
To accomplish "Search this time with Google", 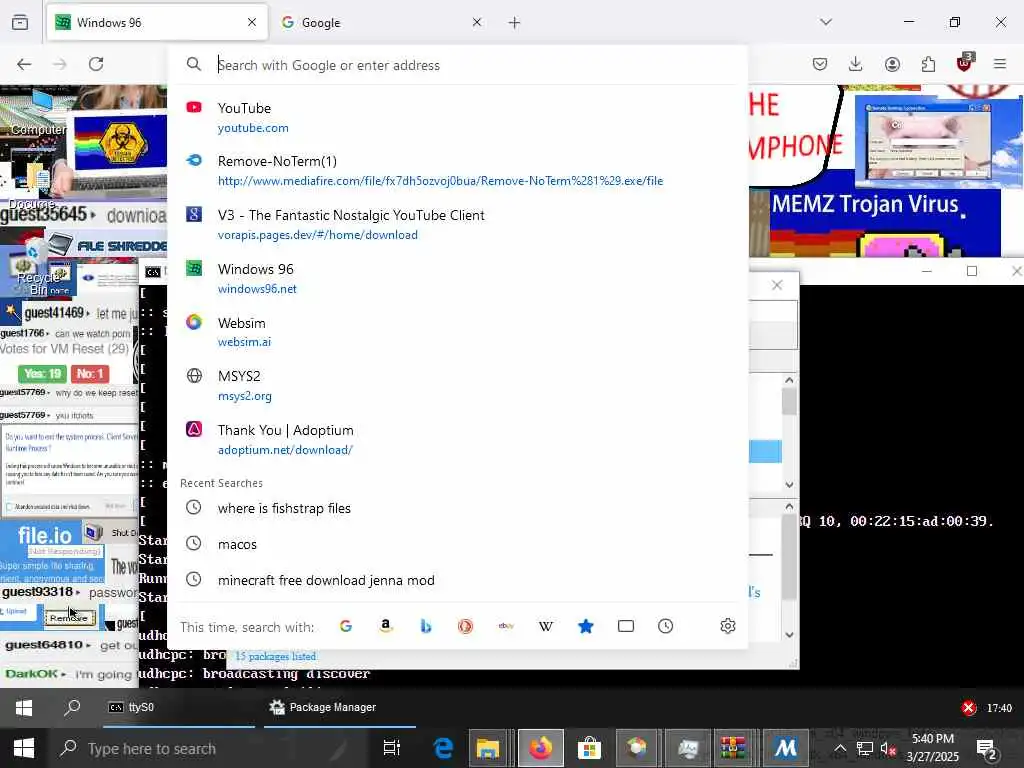I will click(x=346, y=626).
